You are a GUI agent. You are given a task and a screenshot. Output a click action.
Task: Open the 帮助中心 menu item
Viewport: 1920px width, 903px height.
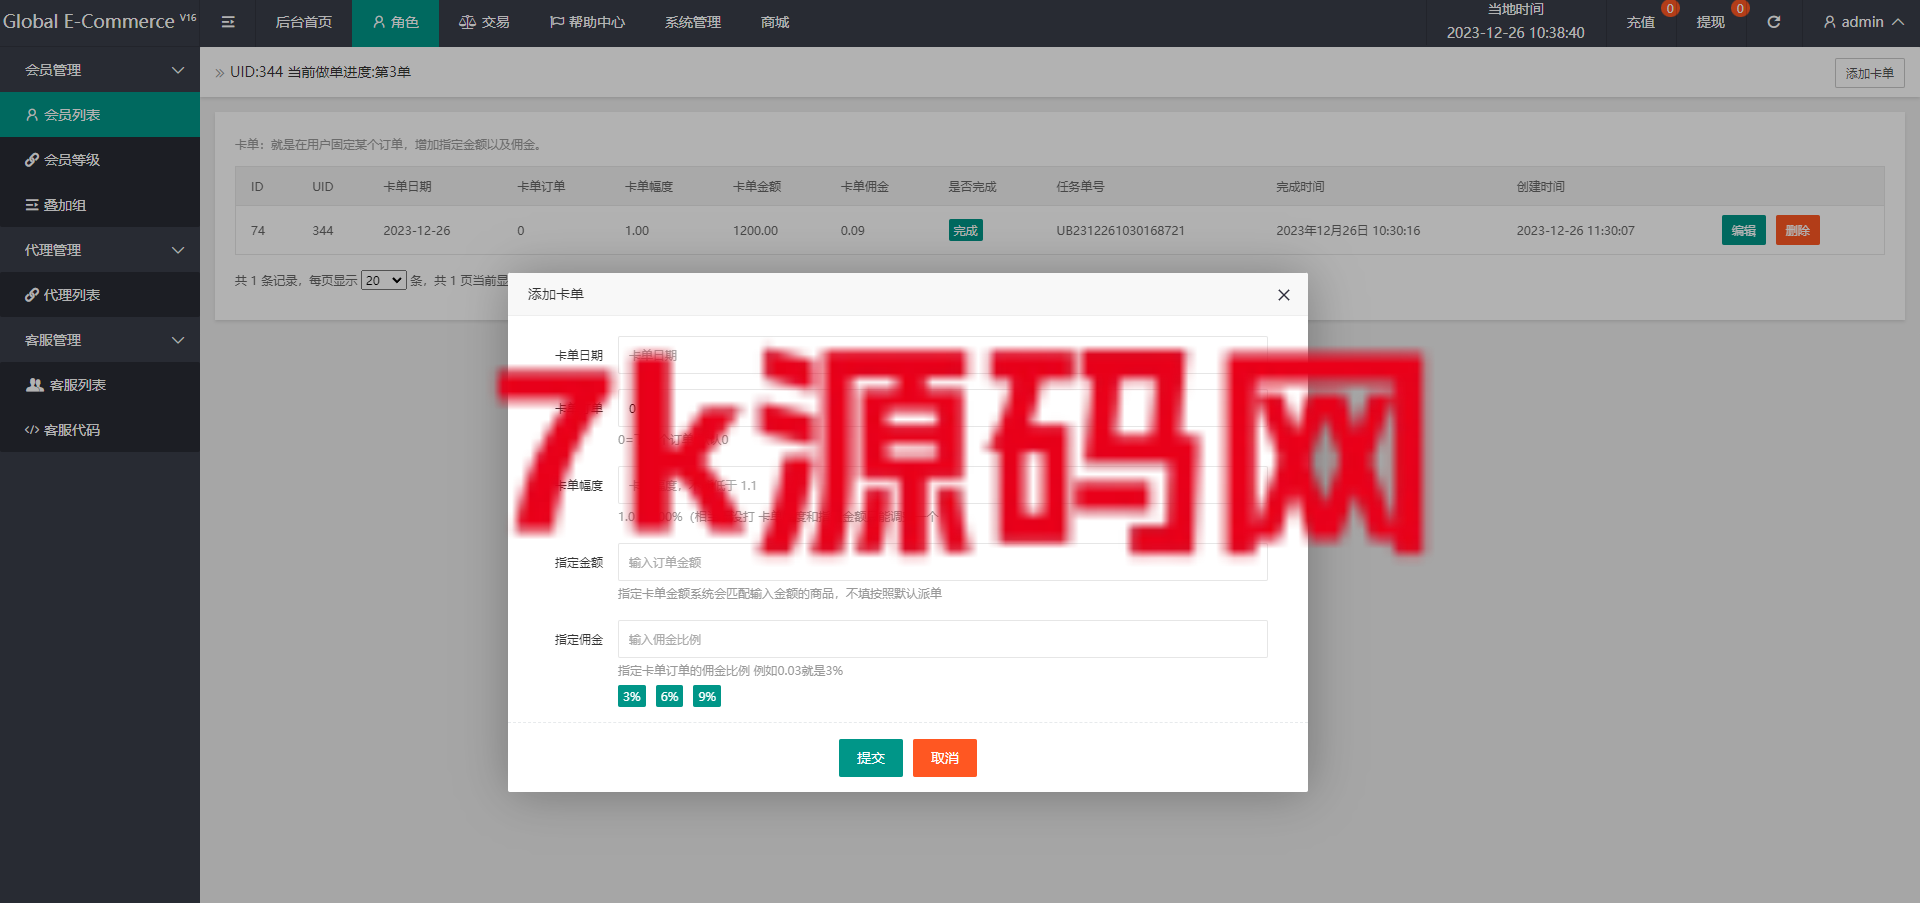pyautogui.click(x=587, y=22)
